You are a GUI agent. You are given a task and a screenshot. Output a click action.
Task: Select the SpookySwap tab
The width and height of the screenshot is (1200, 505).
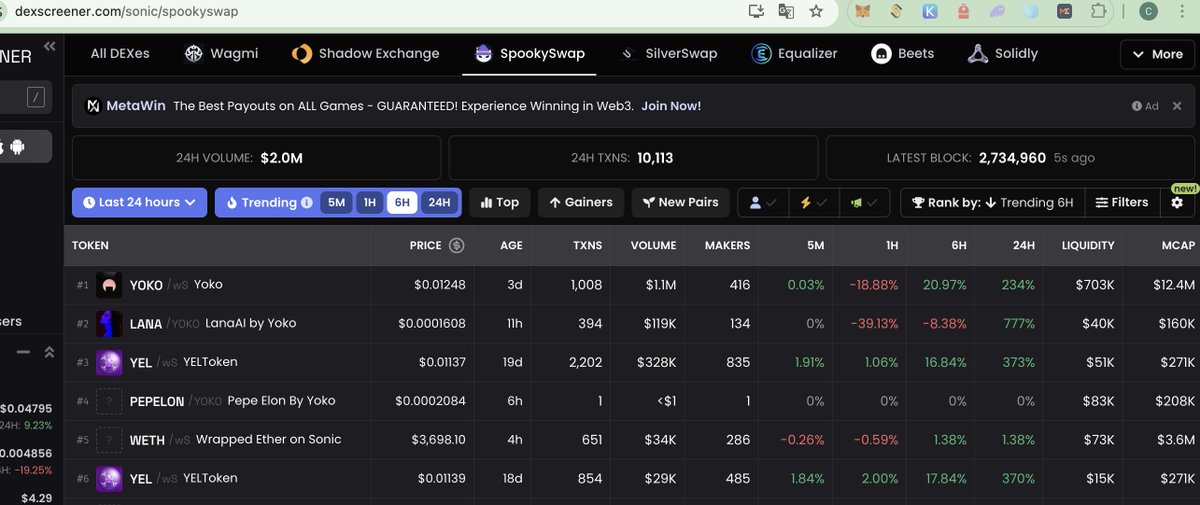point(529,53)
